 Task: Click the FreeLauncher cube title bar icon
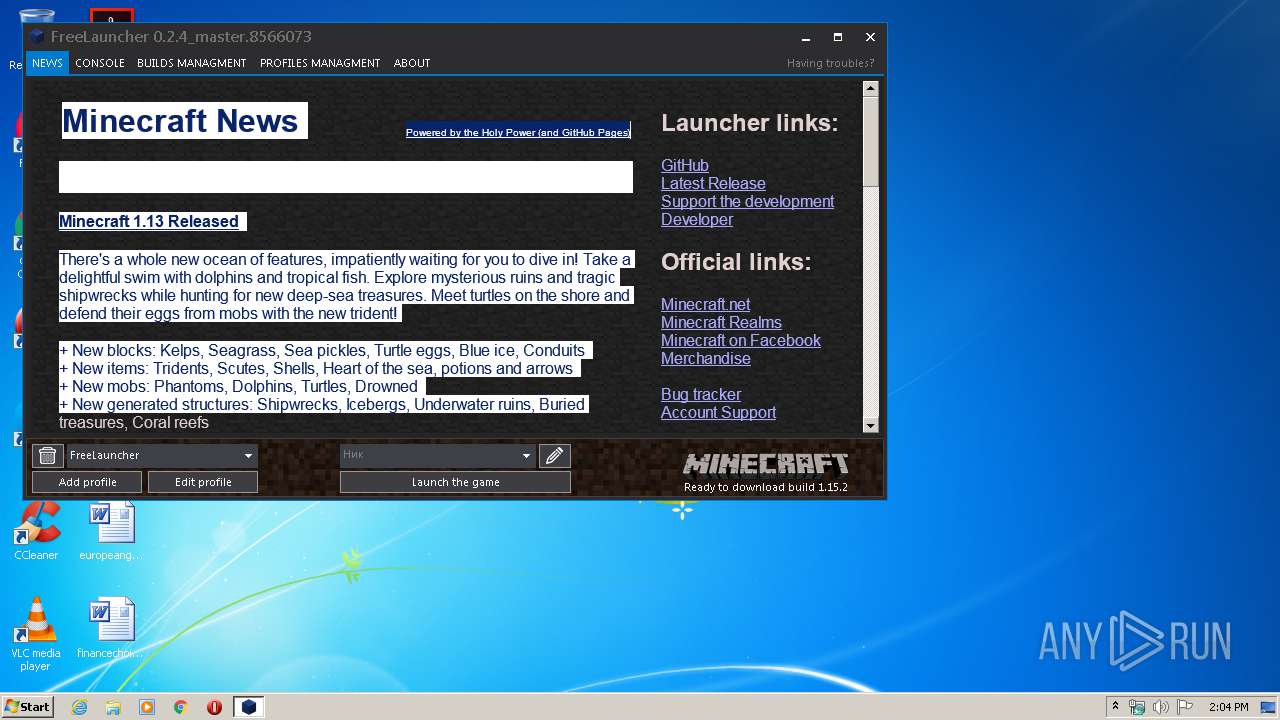[37, 37]
